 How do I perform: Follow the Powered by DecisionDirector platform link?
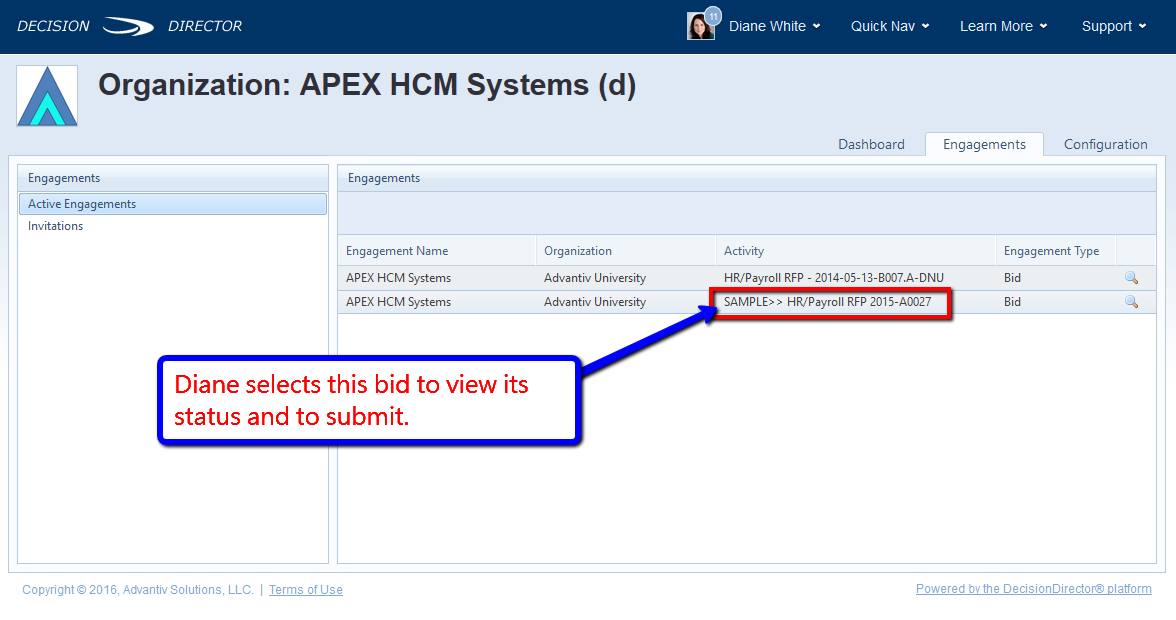pyautogui.click(x=1034, y=589)
